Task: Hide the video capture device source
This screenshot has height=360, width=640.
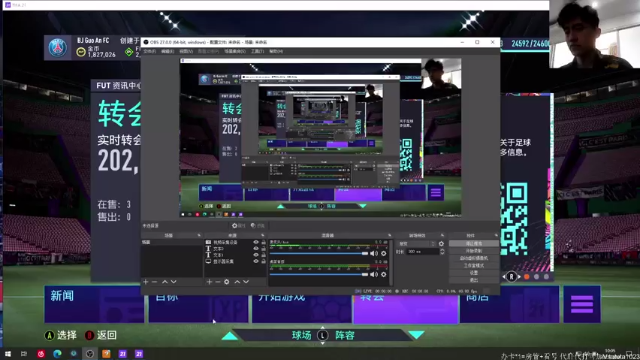Action: [x=256, y=242]
